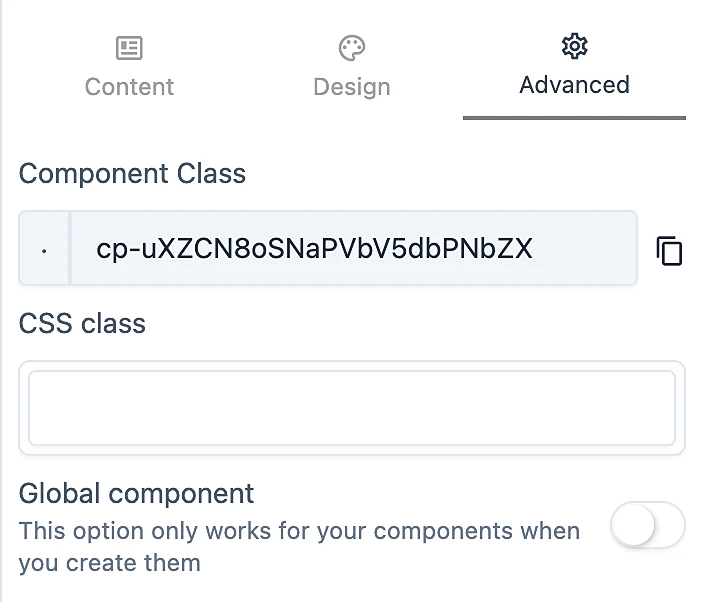Viewport: 702px width, 602px height.
Task: Switch to the Content tab label
Action: click(129, 86)
